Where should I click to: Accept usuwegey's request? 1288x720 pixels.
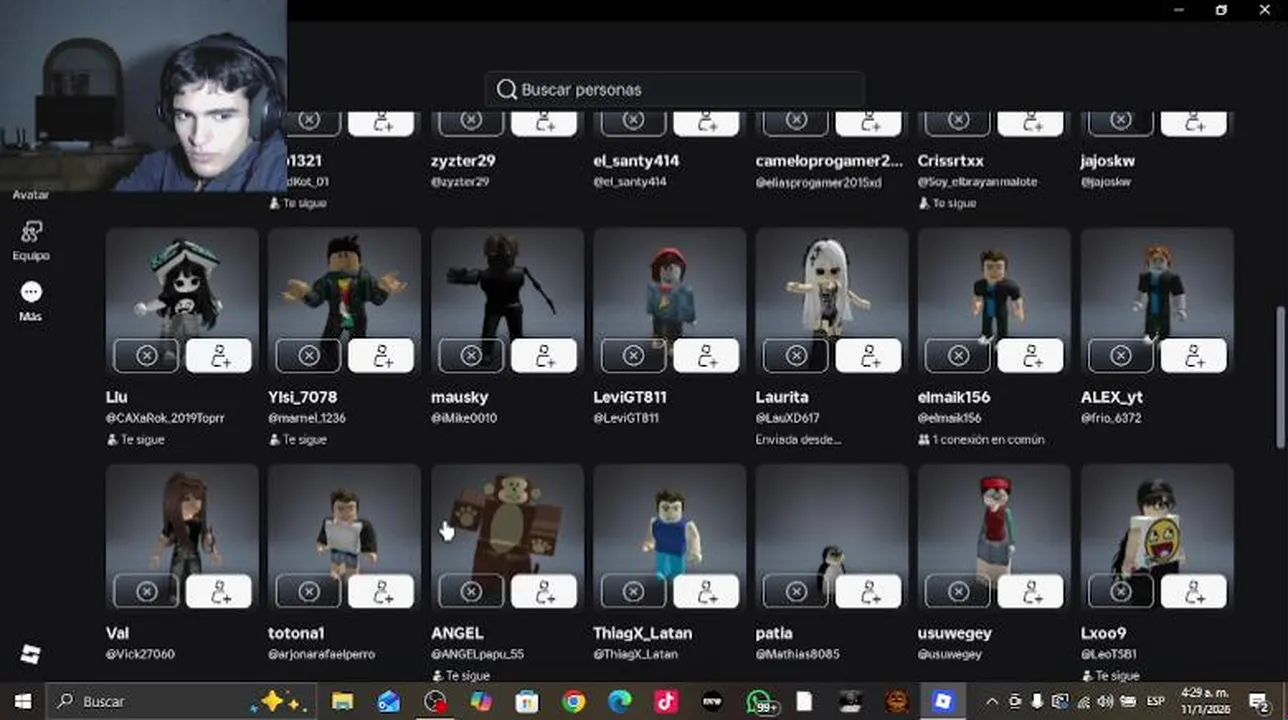click(x=1031, y=591)
